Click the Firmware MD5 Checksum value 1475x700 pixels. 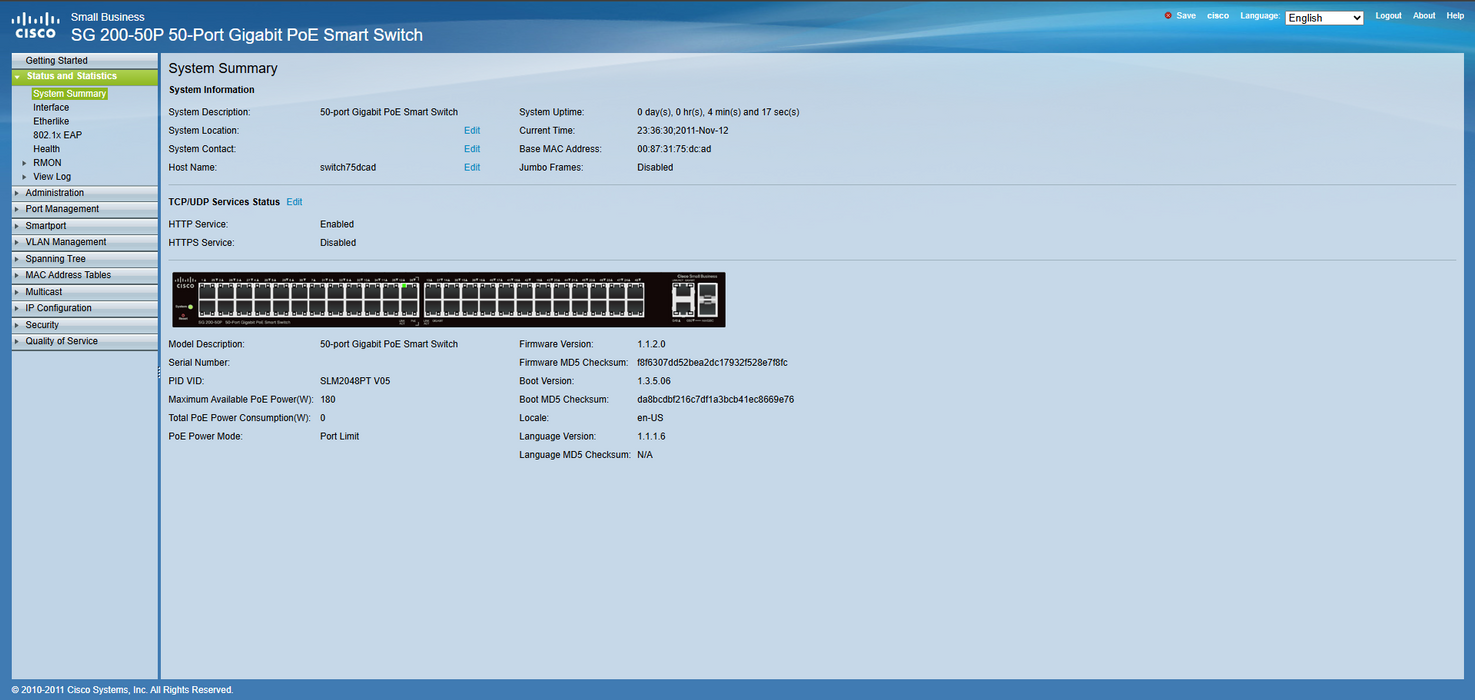coord(712,363)
